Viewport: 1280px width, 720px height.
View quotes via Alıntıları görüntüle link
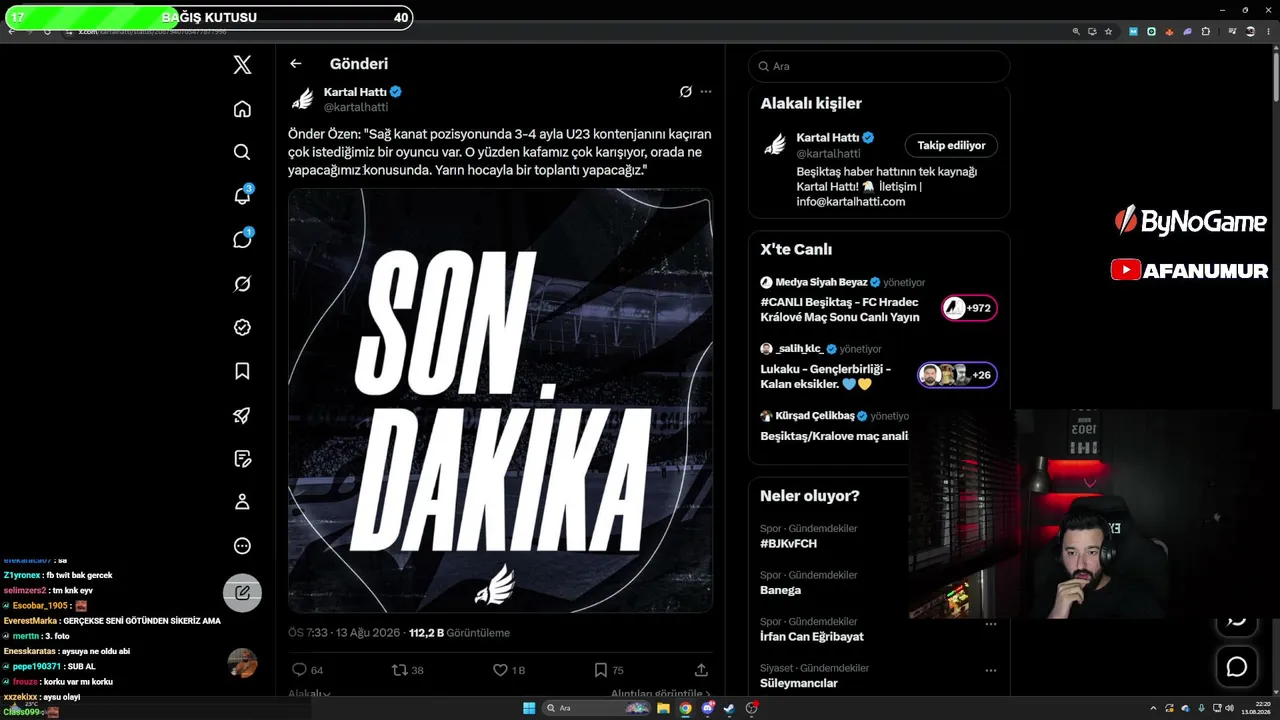pyautogui.click(x=661, y=694)
